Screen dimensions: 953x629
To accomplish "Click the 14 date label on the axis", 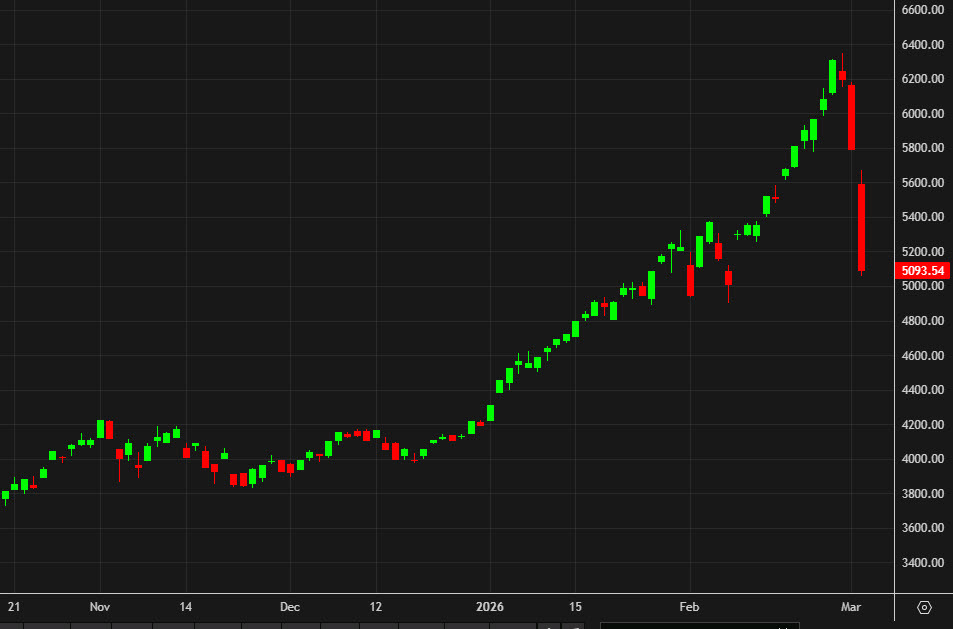I will (185, 606).
